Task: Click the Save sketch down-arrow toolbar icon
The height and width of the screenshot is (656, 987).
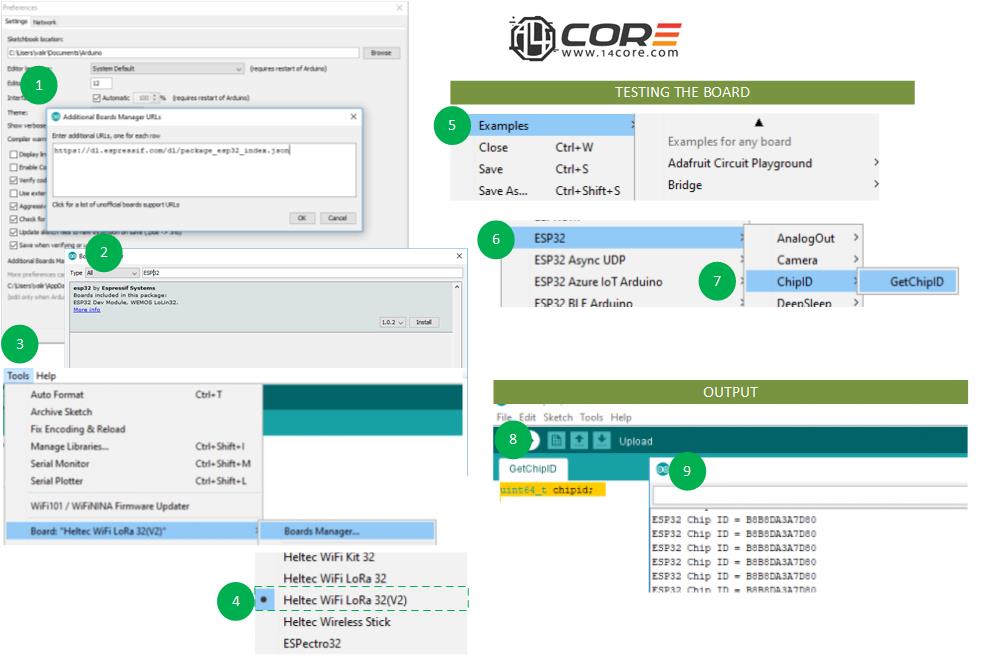Action: tap(601, 440)
